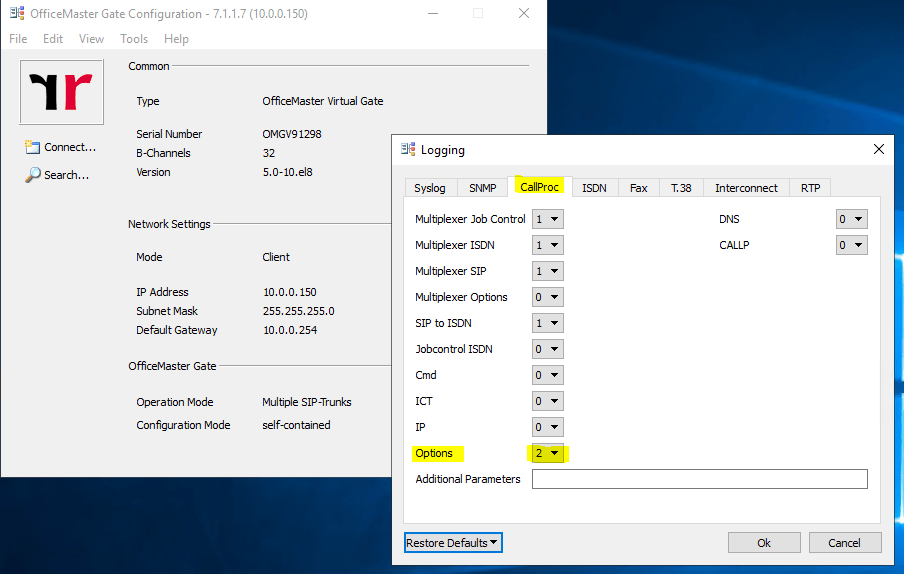Screen dimensions: 904x574
Task: Switch to the Fax tab
Action: [x=638, y=188]
